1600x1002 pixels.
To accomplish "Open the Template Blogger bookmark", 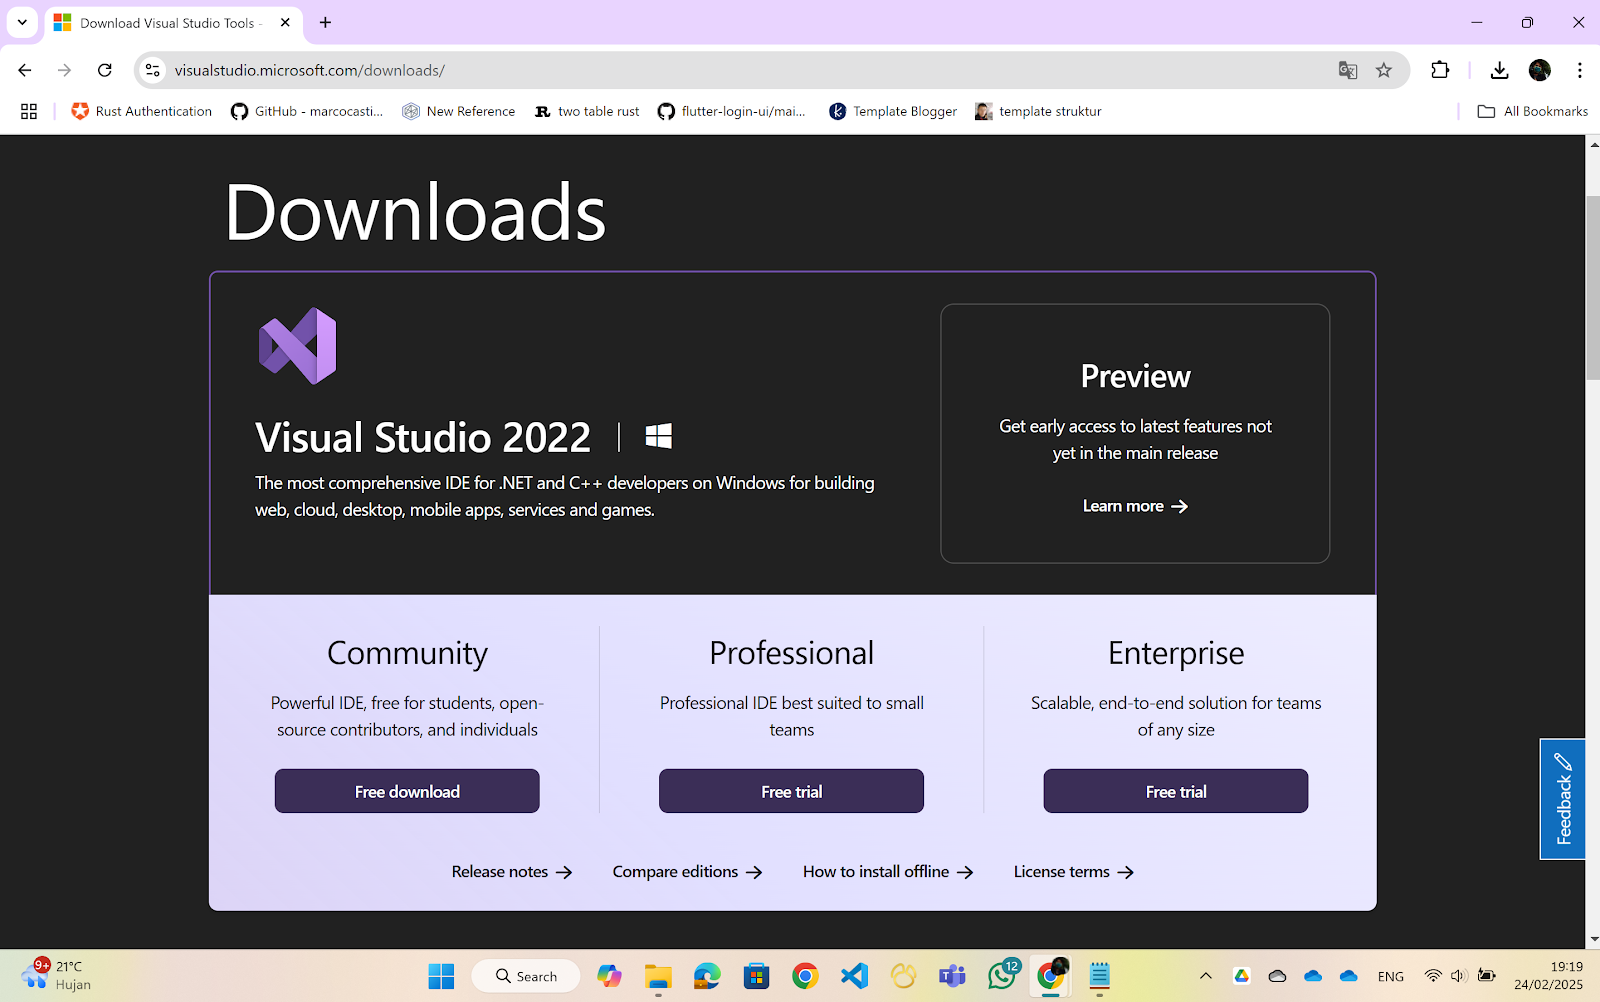I will 893,111.
